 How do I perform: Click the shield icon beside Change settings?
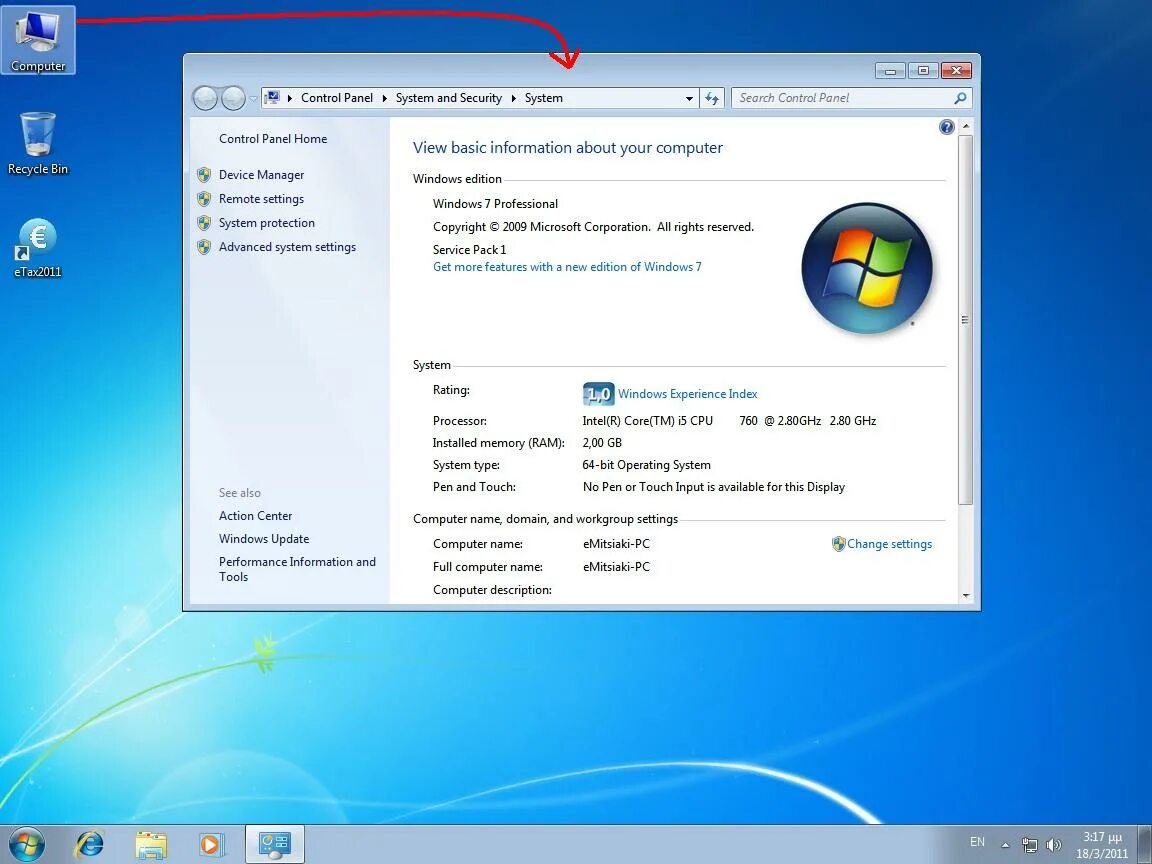(x=838, y=544)
